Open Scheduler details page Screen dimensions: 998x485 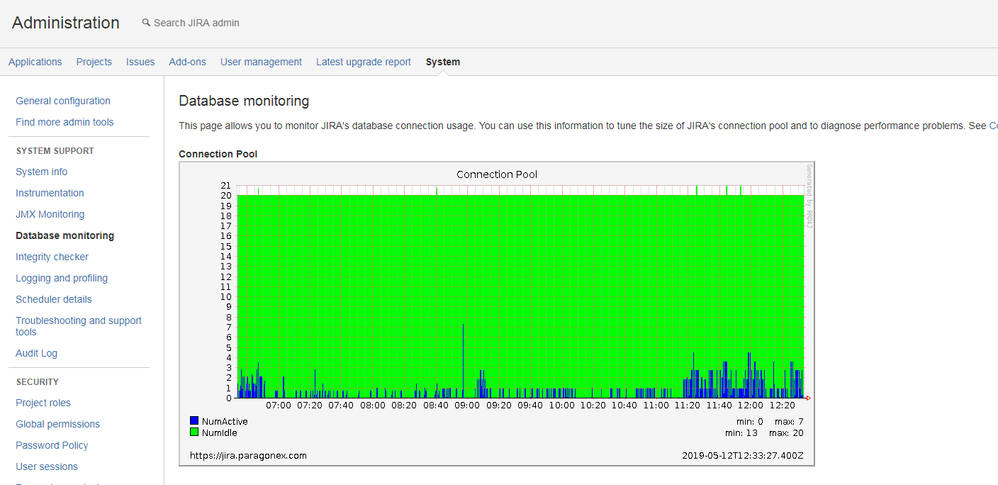[53, 299]
